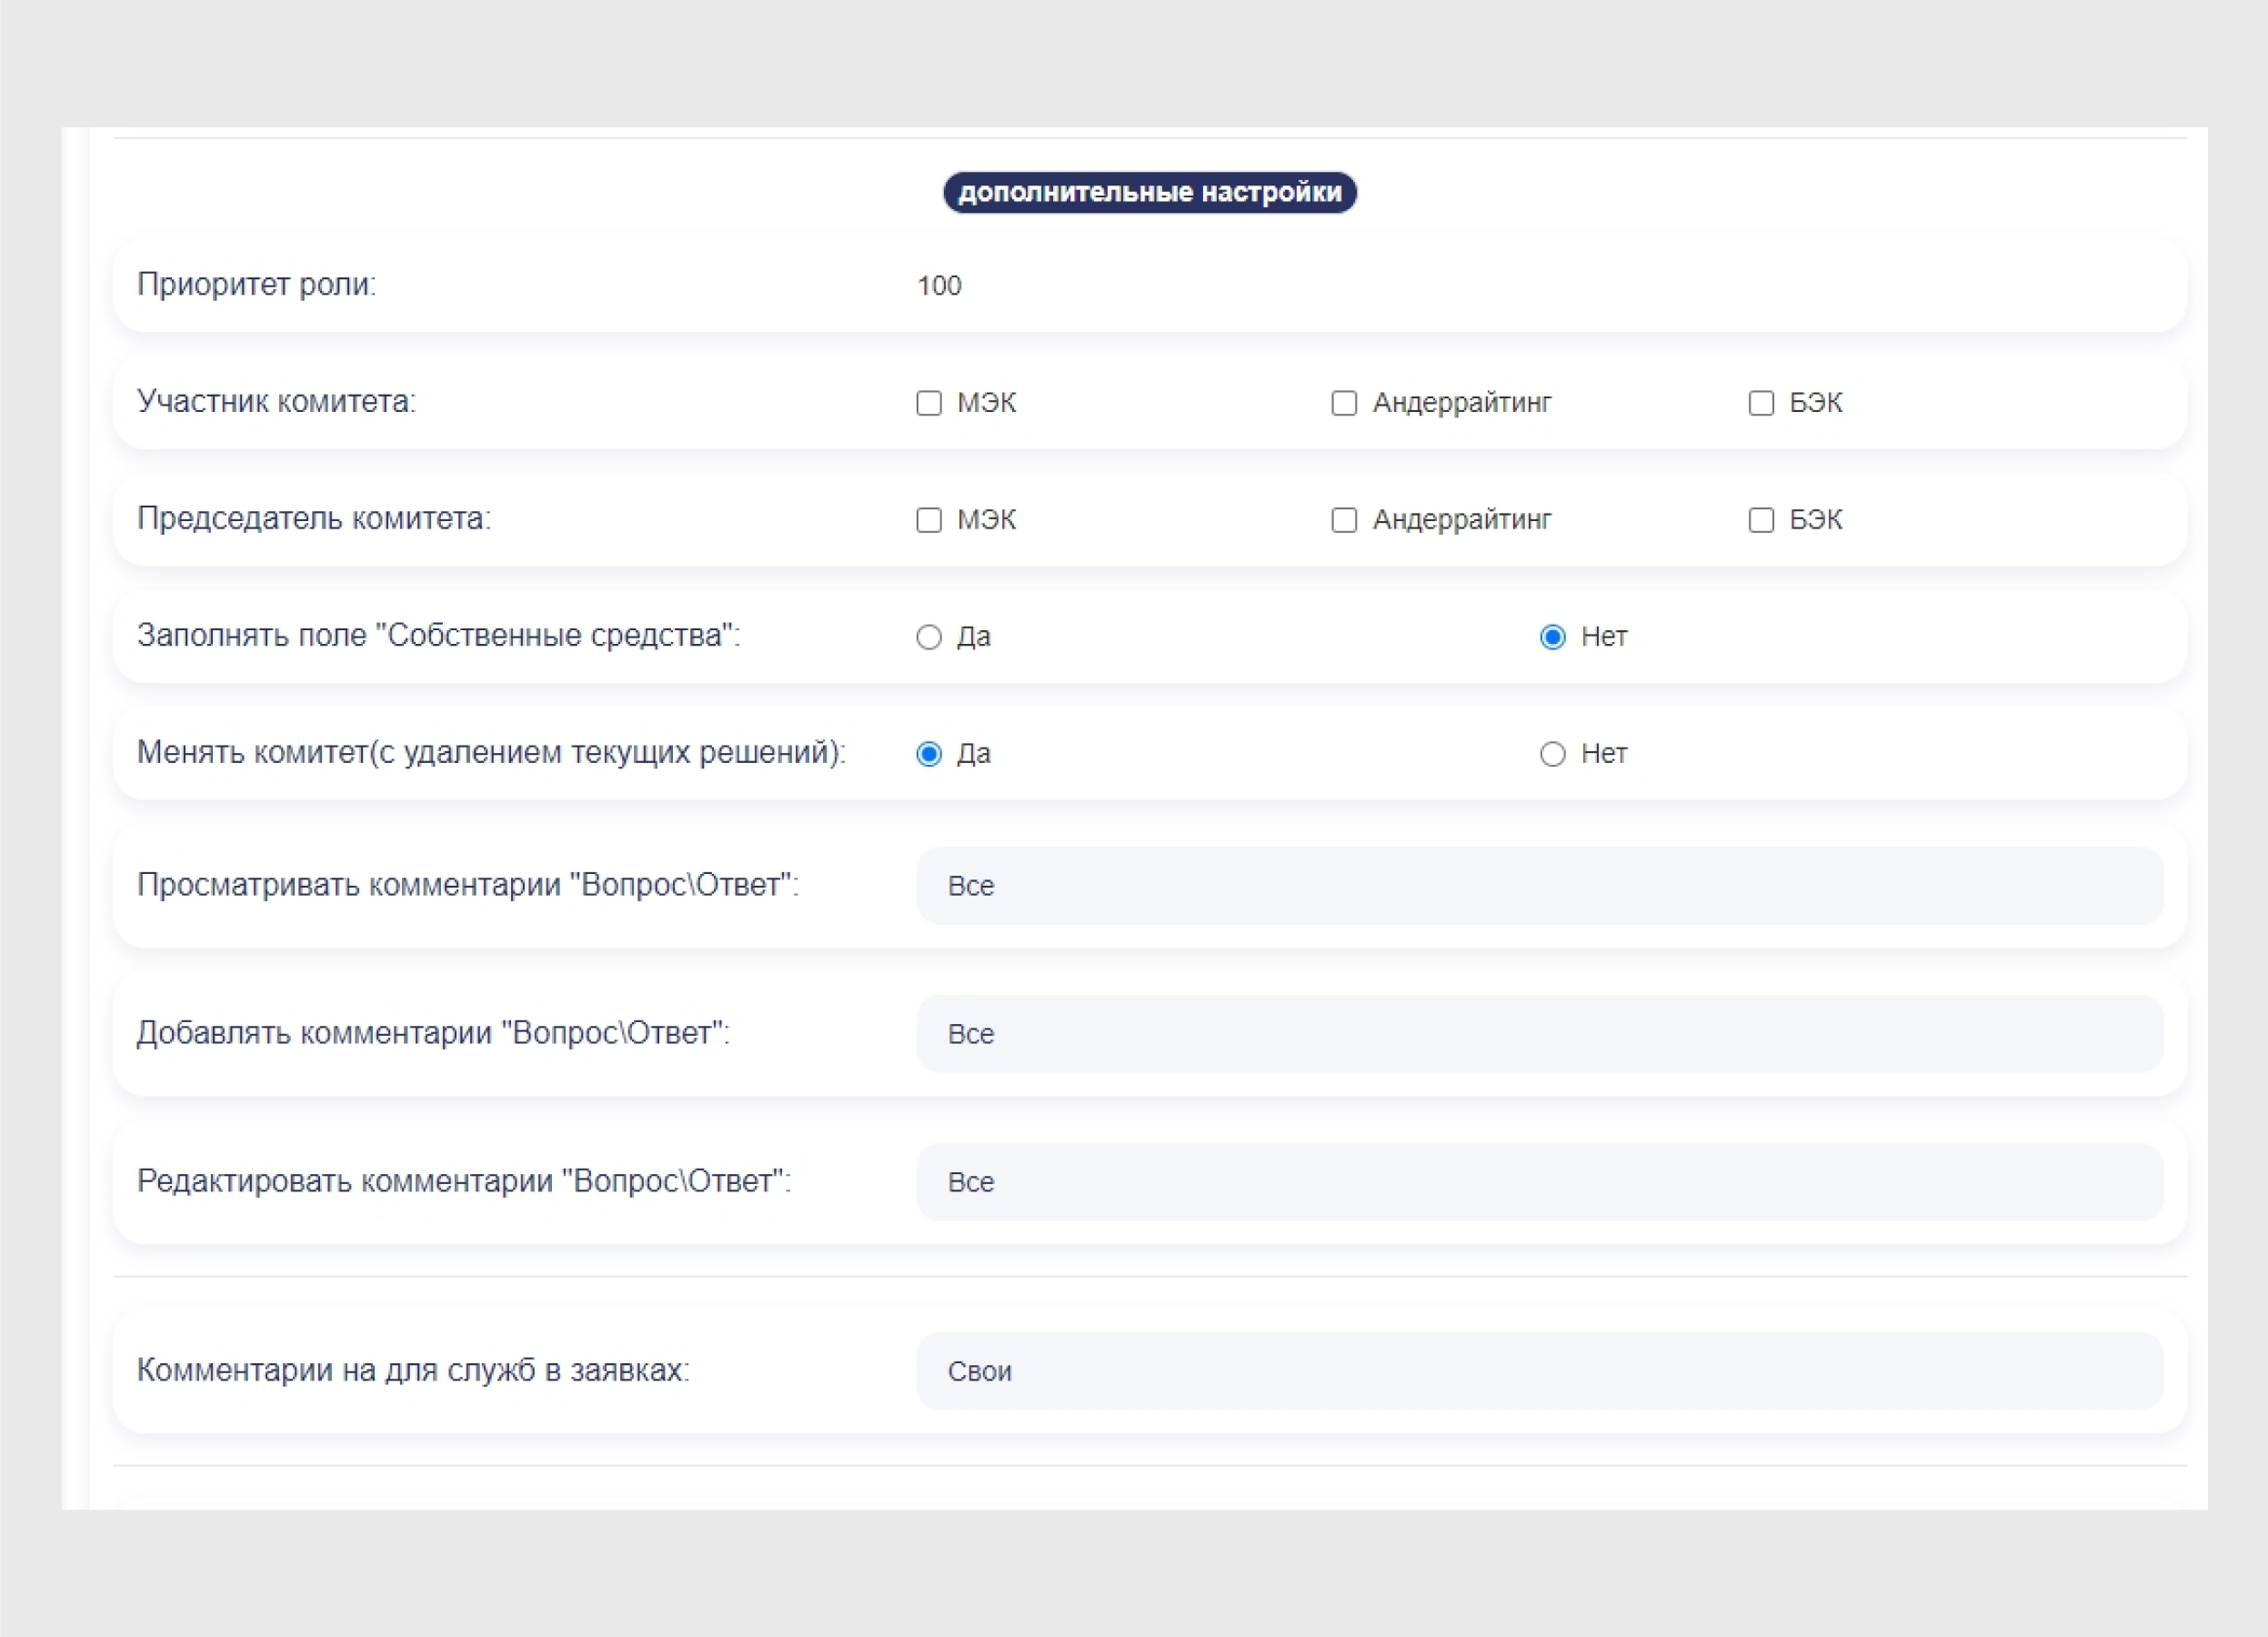
Task: Click the Участник комитета label
Action: [x=276, y=402]
